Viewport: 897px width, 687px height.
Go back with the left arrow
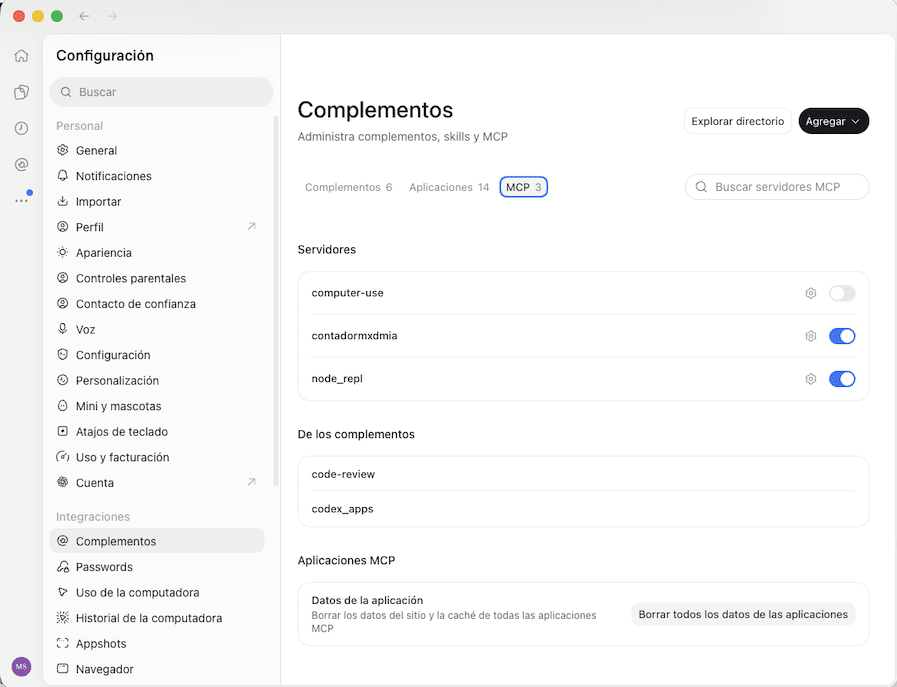pos(84,16)
